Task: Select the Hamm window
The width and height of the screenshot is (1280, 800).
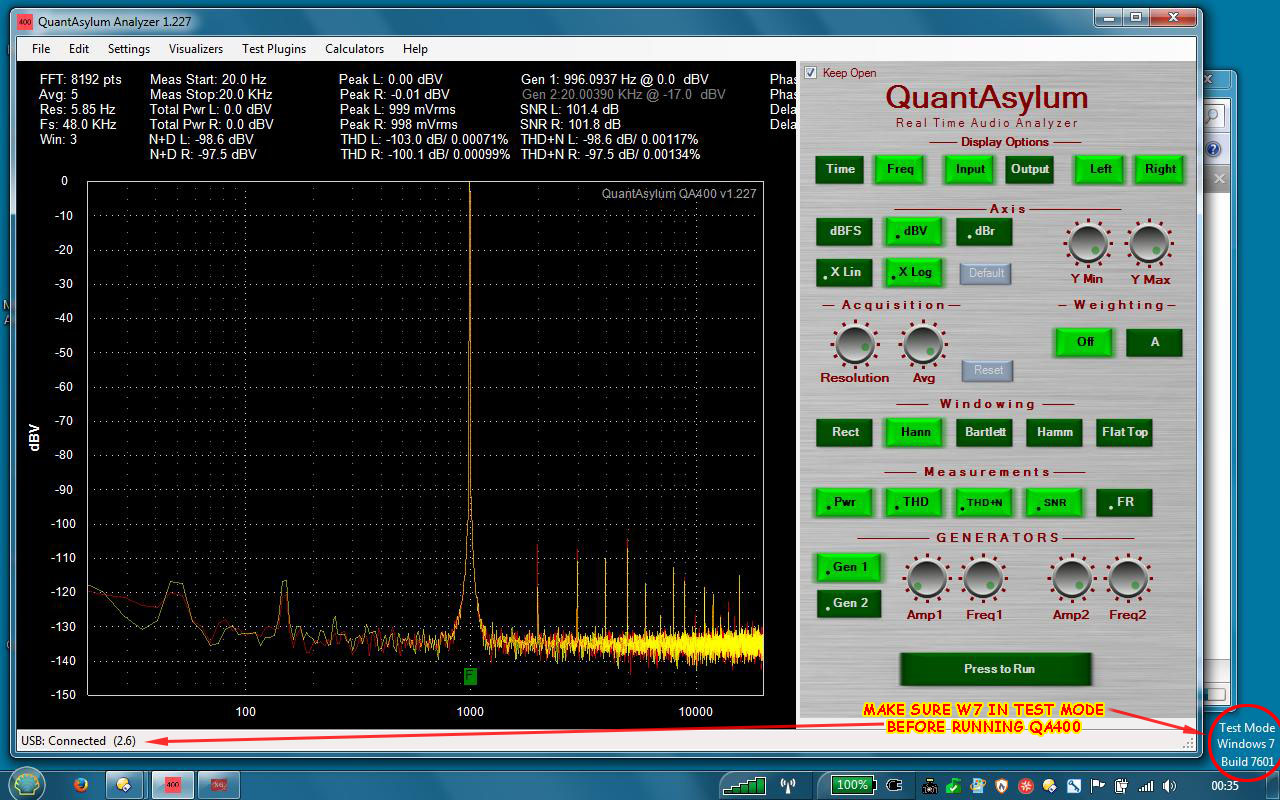Action: (x=1054, y=432)
